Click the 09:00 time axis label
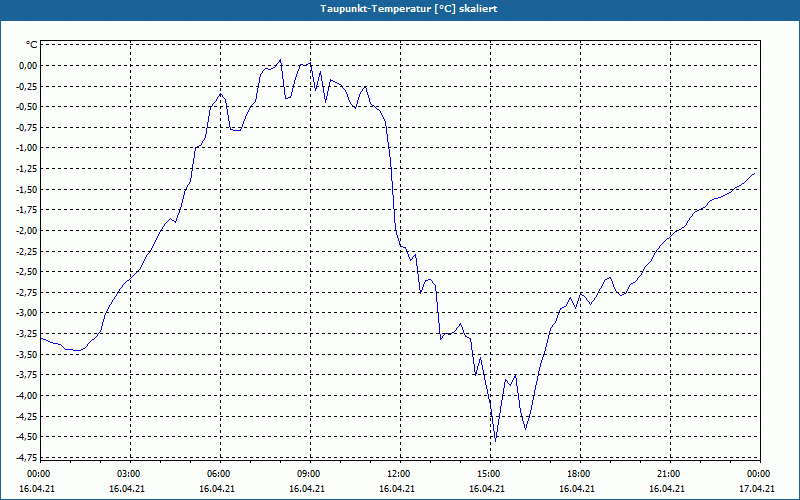The image size is (800, 500). pos(309,474)
